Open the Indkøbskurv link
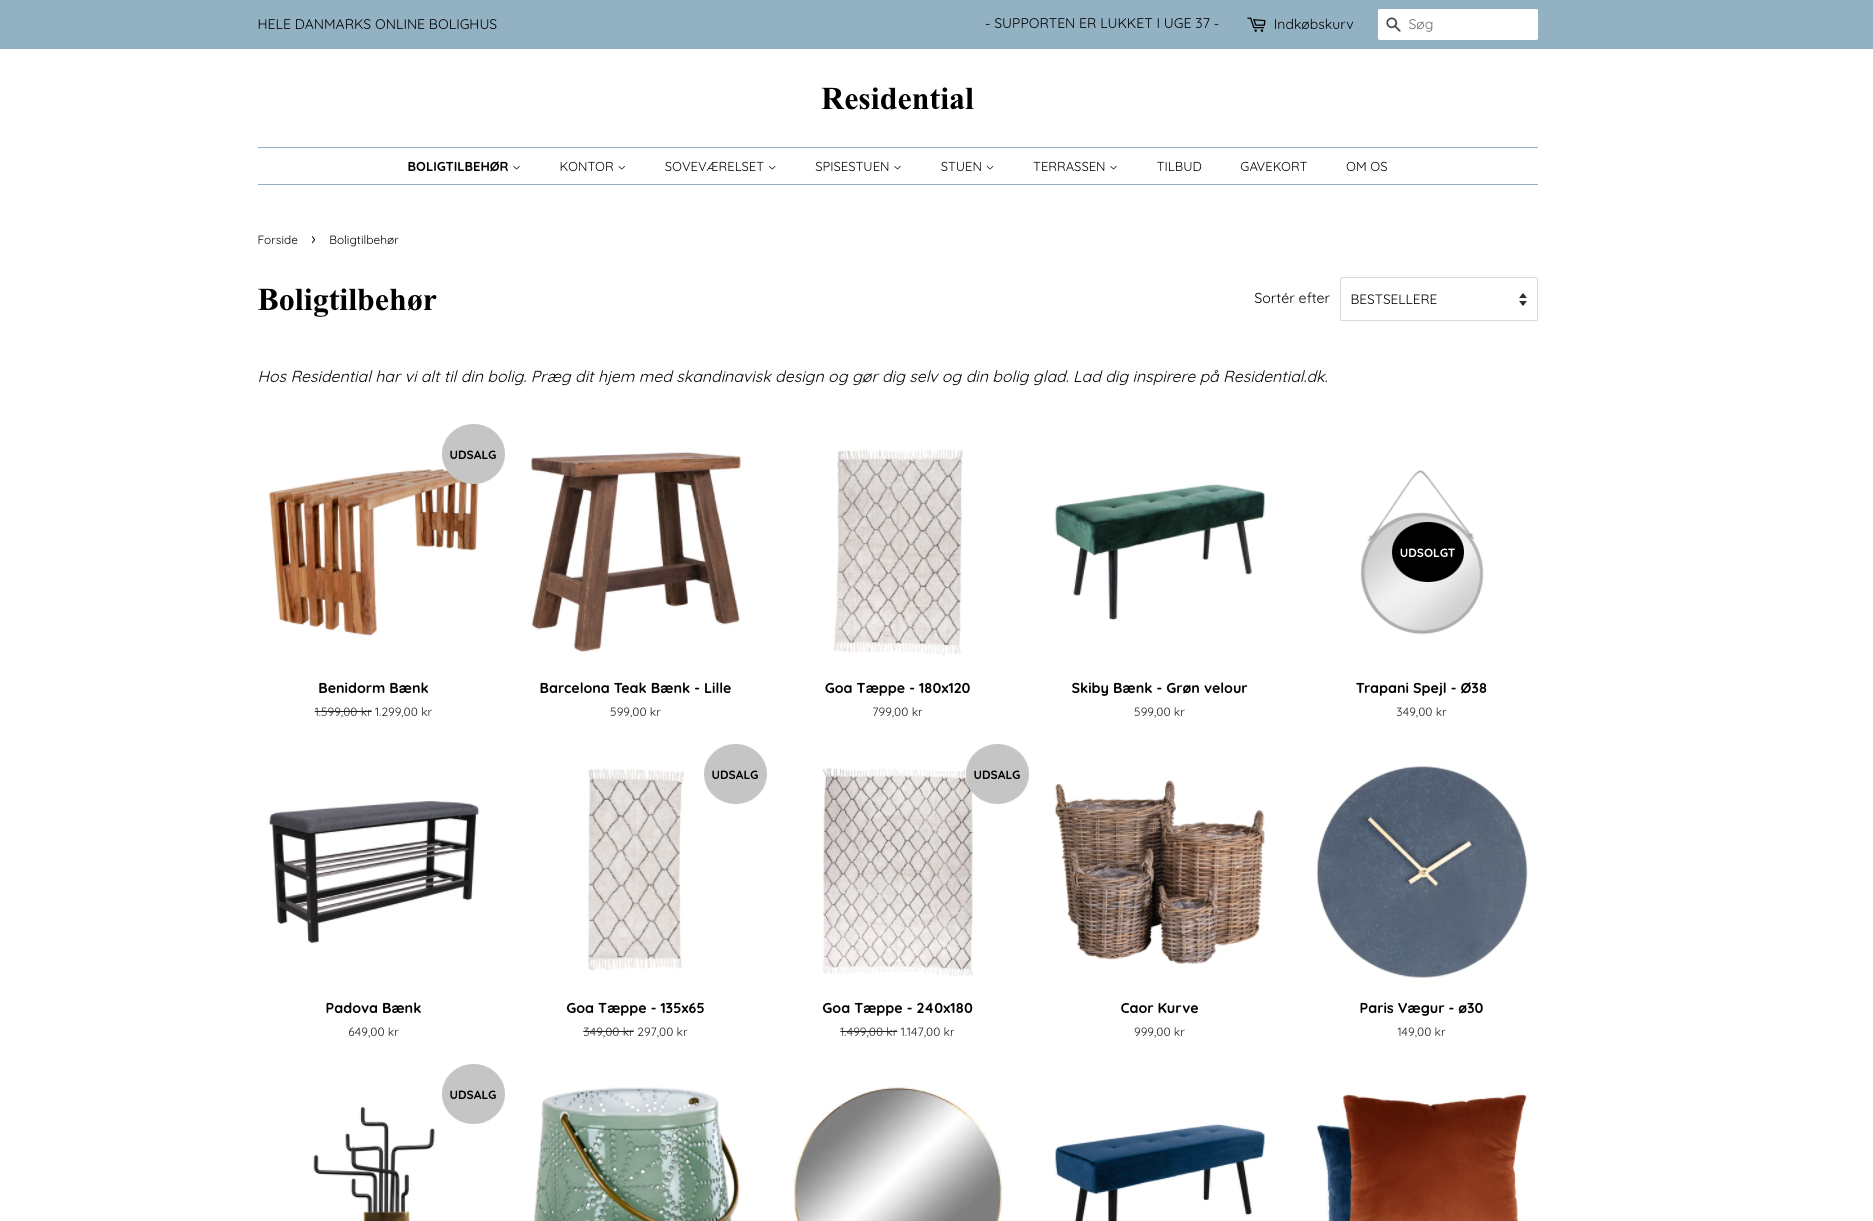1873x1221 pixels. [x=1313, y=24]
